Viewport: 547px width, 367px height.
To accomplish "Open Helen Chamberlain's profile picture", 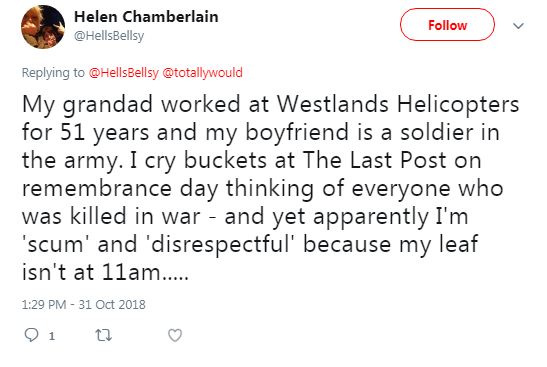I will click(43, 27).
